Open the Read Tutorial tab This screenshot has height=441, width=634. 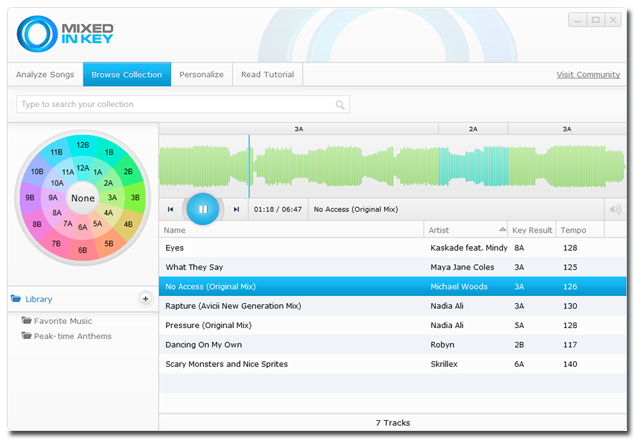tap(267, 74)
